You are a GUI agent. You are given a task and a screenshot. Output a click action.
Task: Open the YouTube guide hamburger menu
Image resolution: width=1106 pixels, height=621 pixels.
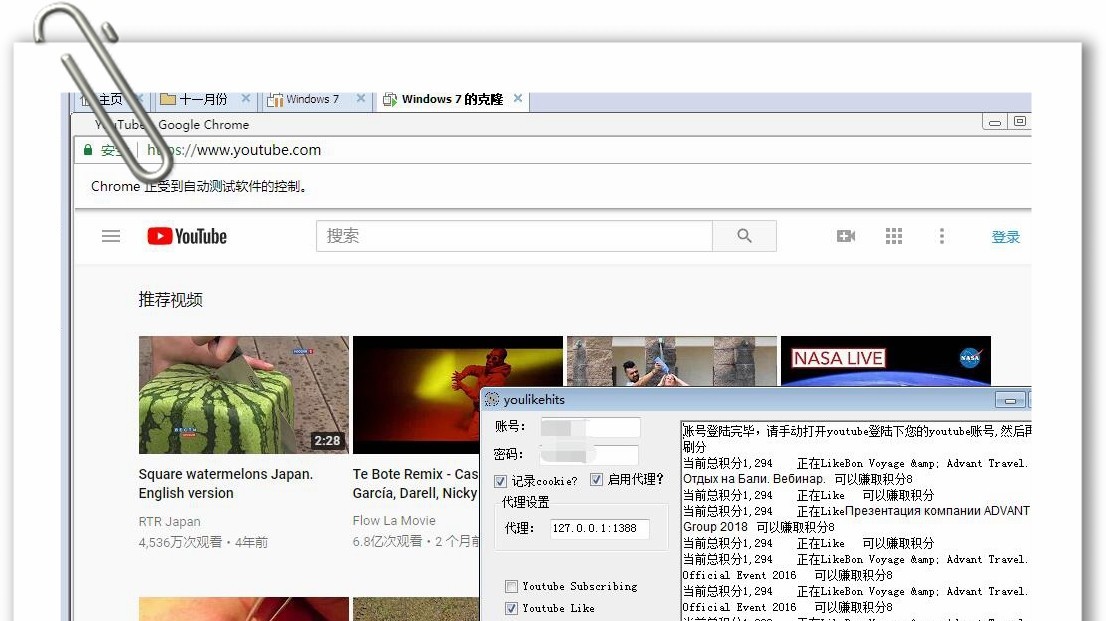(x=111, y=236)
